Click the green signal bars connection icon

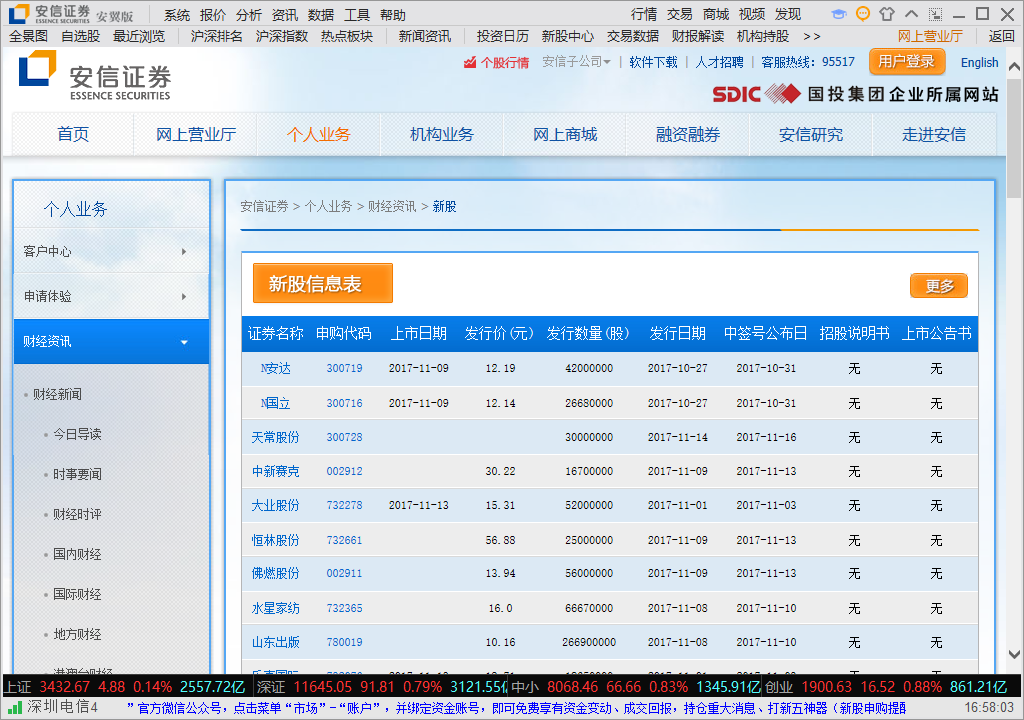(x=14, y=707)
